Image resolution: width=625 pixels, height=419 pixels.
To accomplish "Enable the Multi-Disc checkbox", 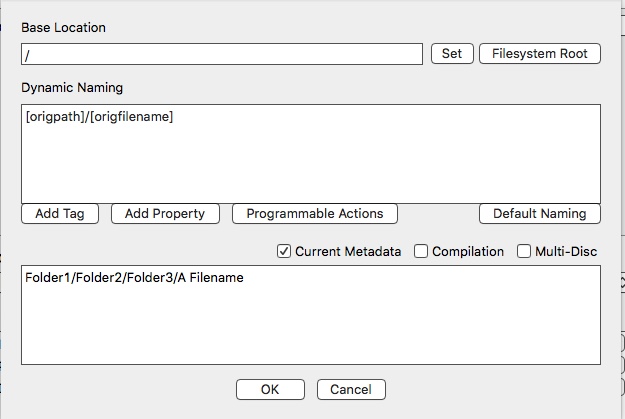I will pyautogui.click(x=524, y=251).
